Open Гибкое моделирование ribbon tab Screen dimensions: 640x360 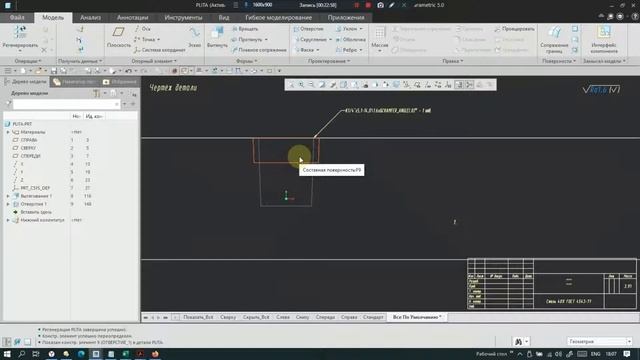[278, 18]
